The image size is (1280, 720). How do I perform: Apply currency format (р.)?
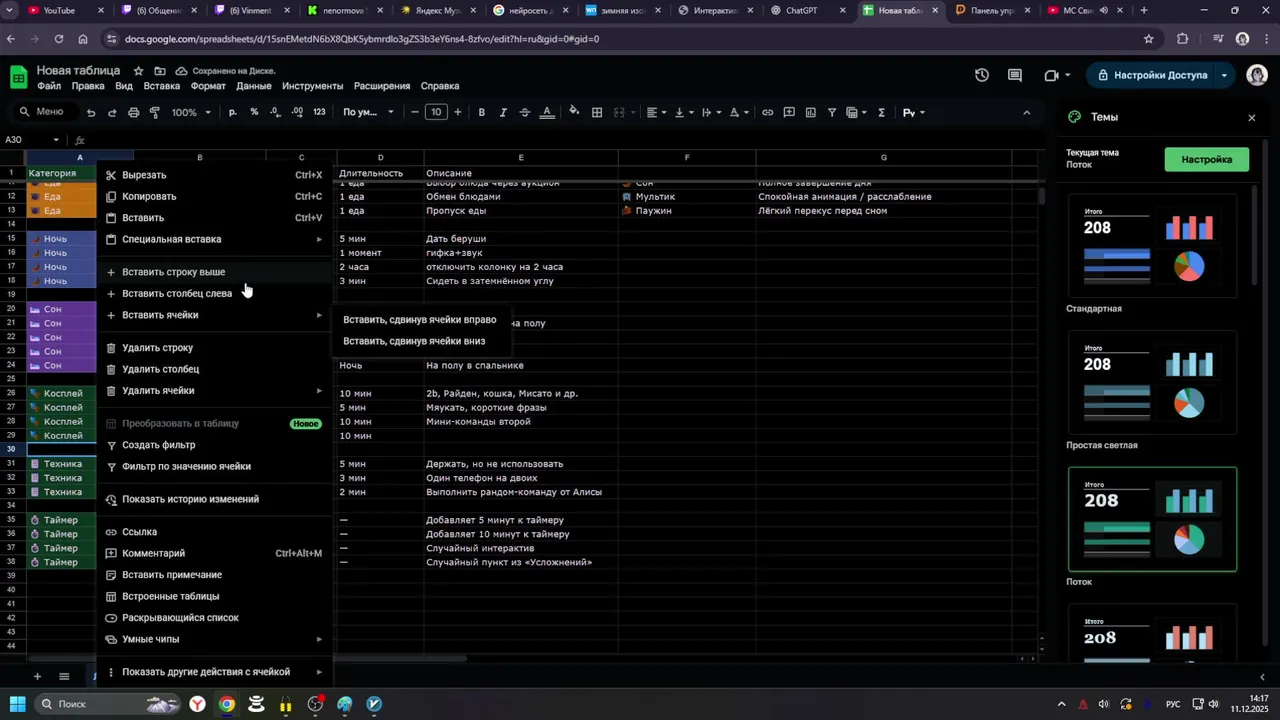pos(233,112)
